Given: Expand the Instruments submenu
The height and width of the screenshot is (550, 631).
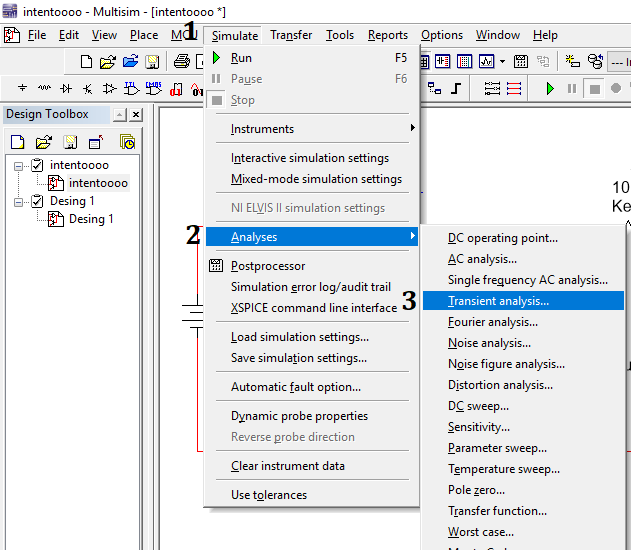Looking at the screenshot, I should click(x=312, y=129).
